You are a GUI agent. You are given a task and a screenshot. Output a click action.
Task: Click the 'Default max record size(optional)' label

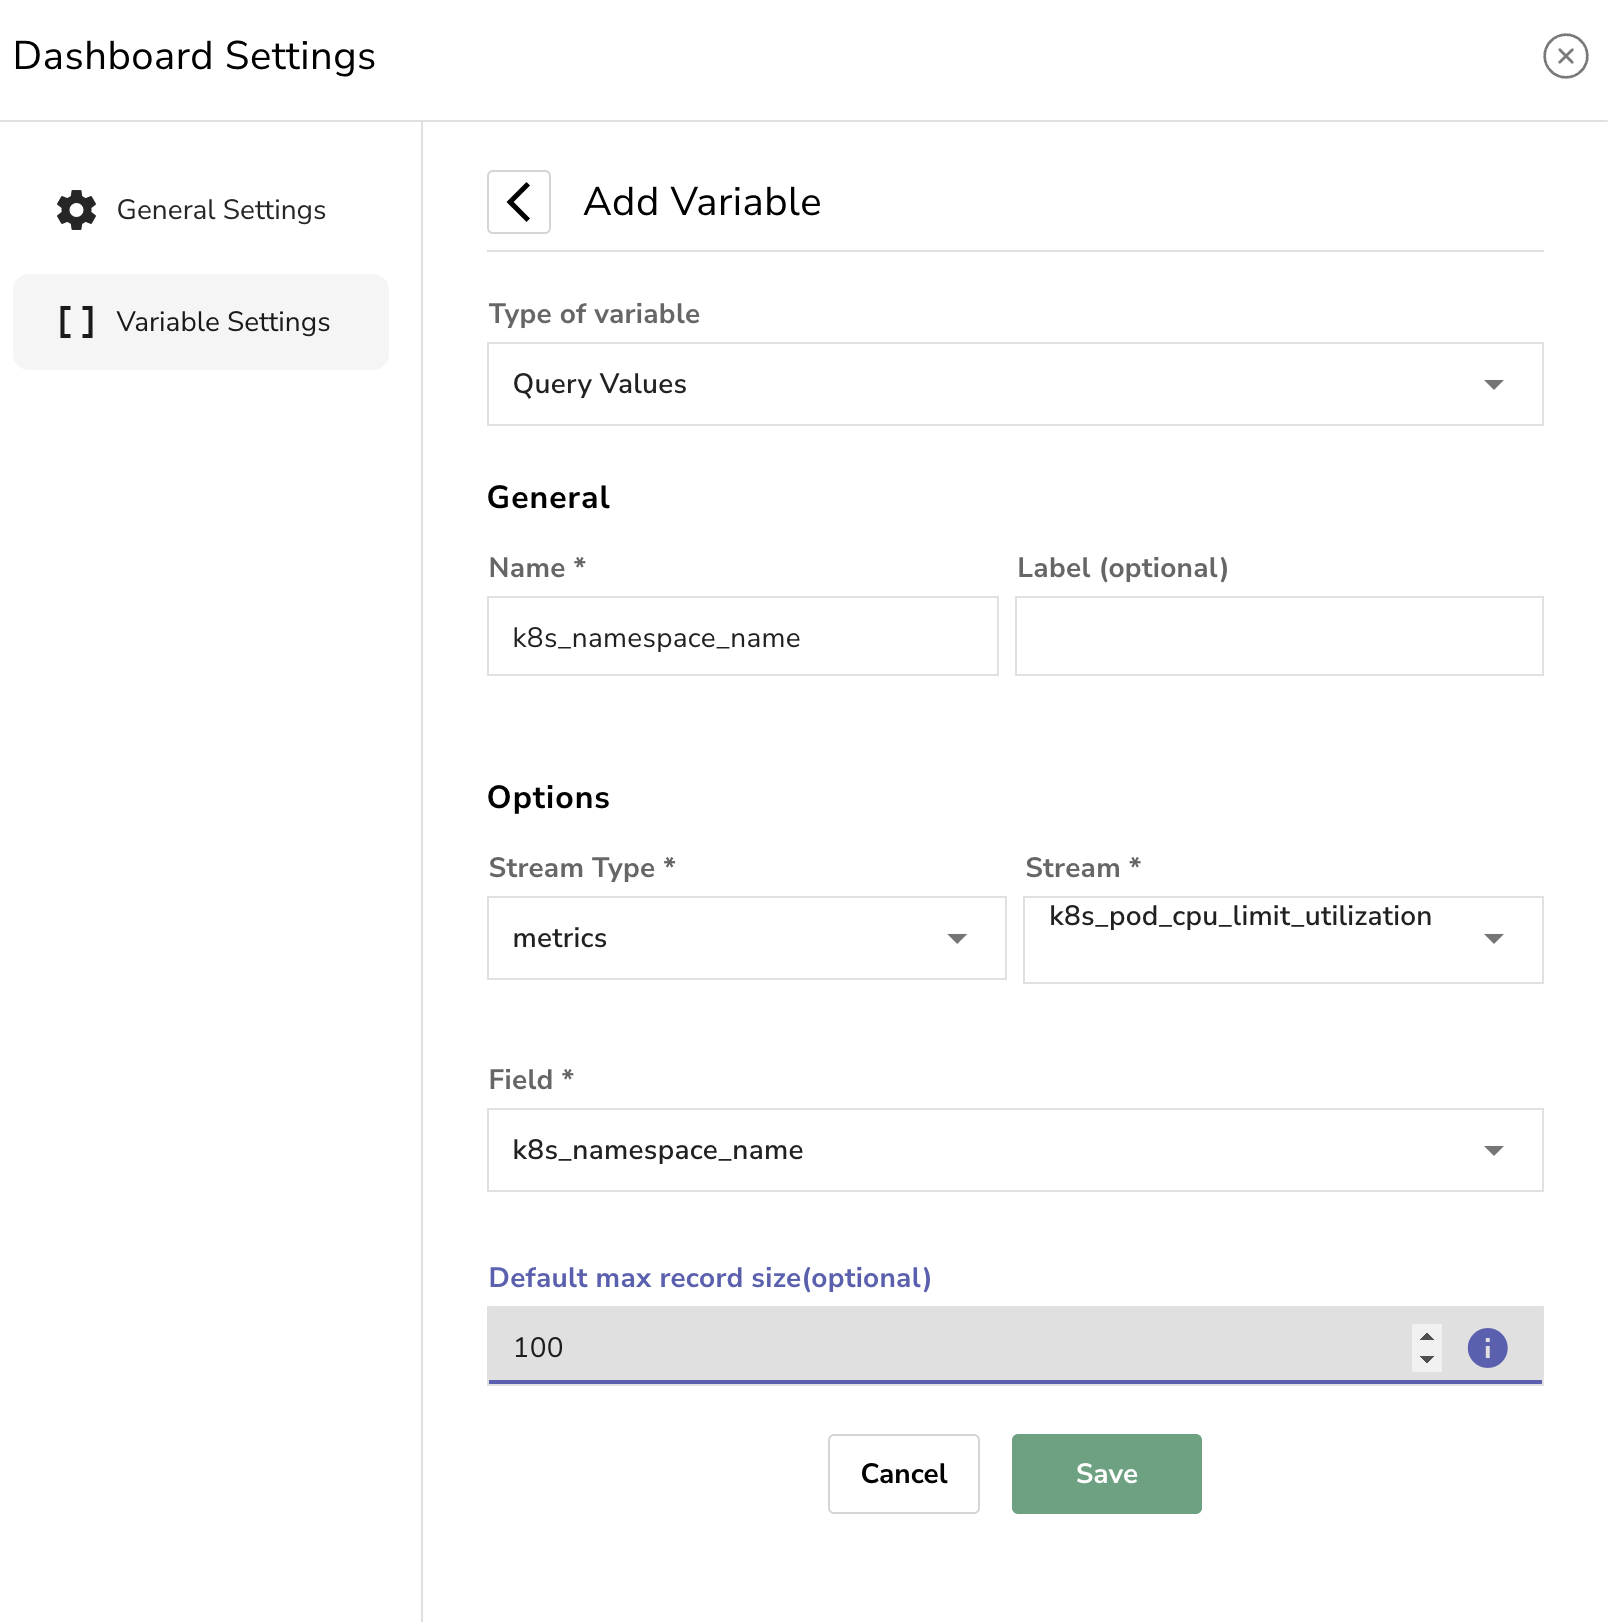pyautogui.click(x=710, y=1278)
